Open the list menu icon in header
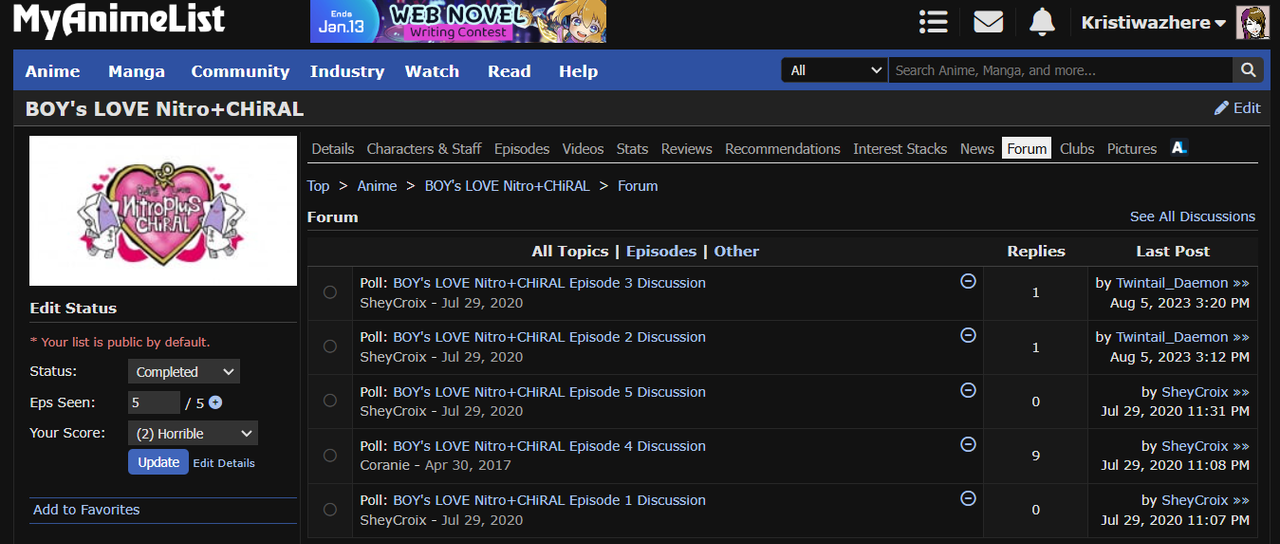Viewport: 1280px width, 544px height. tap(933, 22)
